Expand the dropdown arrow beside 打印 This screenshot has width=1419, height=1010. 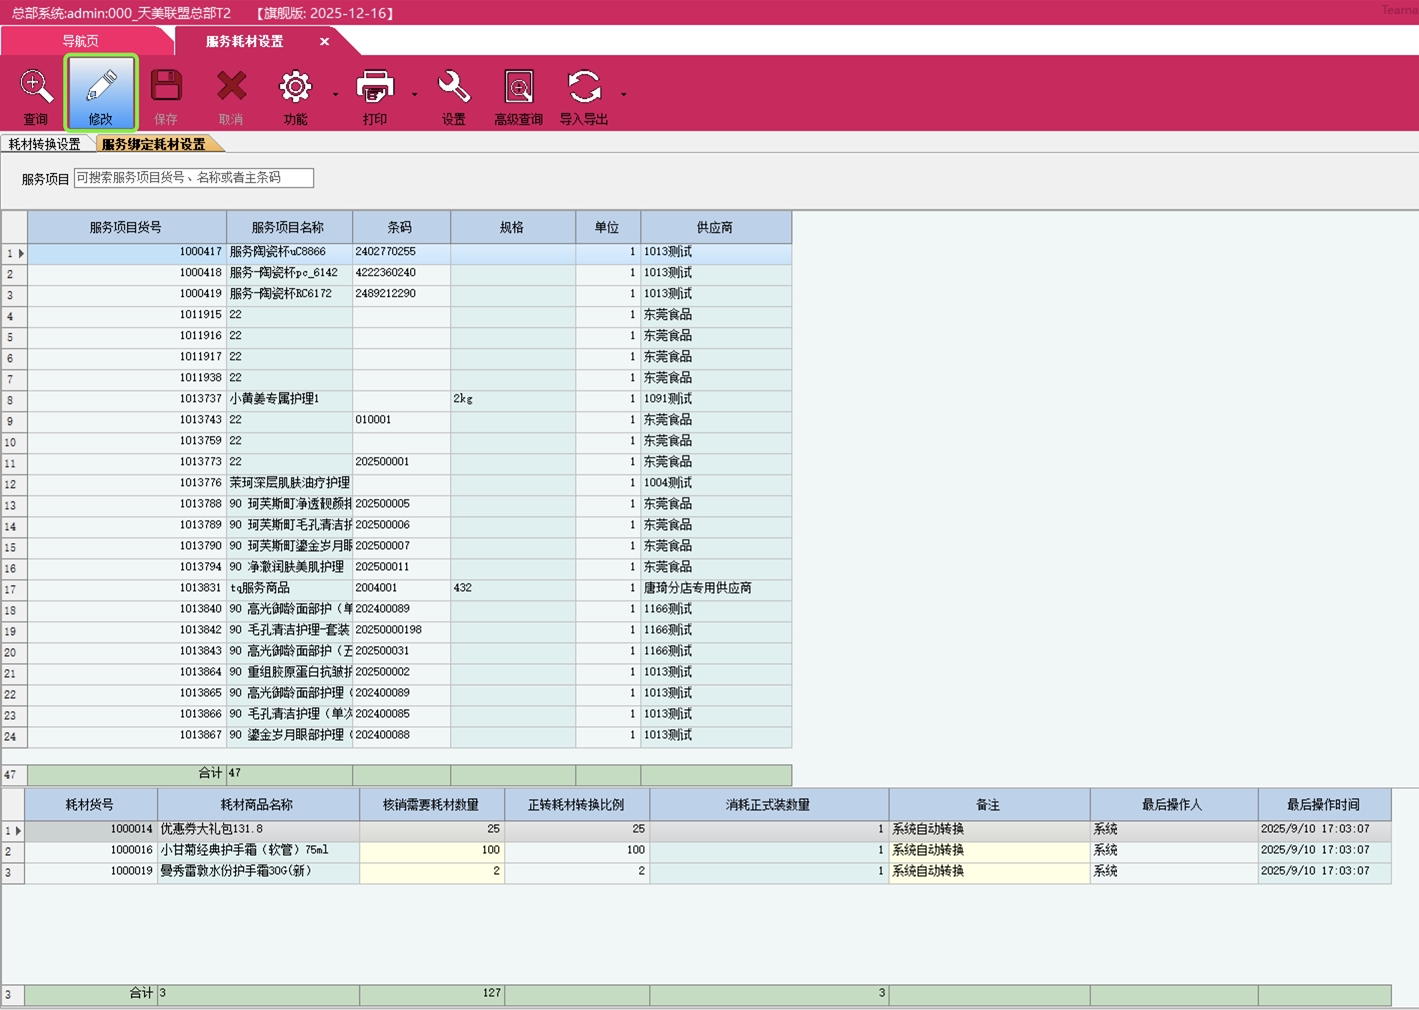(x=415, y=95)
